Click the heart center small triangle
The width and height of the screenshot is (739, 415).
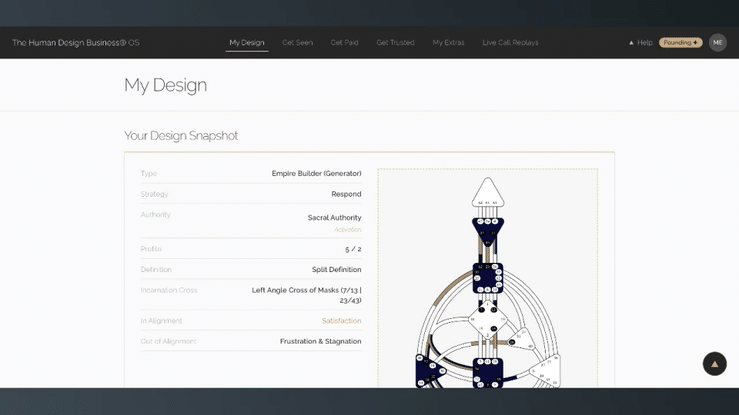coord(523,340)
